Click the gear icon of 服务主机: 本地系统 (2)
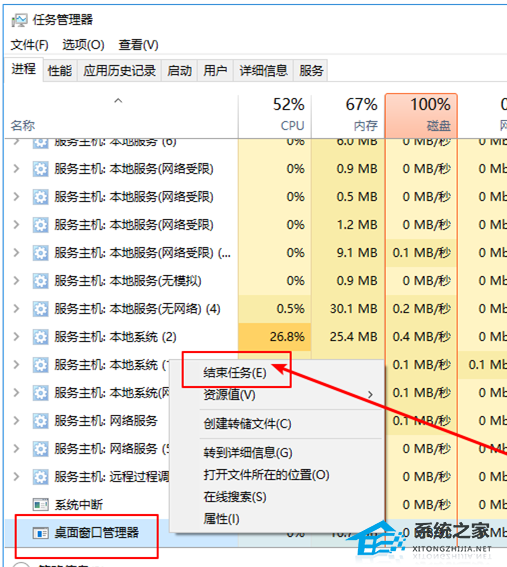 pos(41,337)
